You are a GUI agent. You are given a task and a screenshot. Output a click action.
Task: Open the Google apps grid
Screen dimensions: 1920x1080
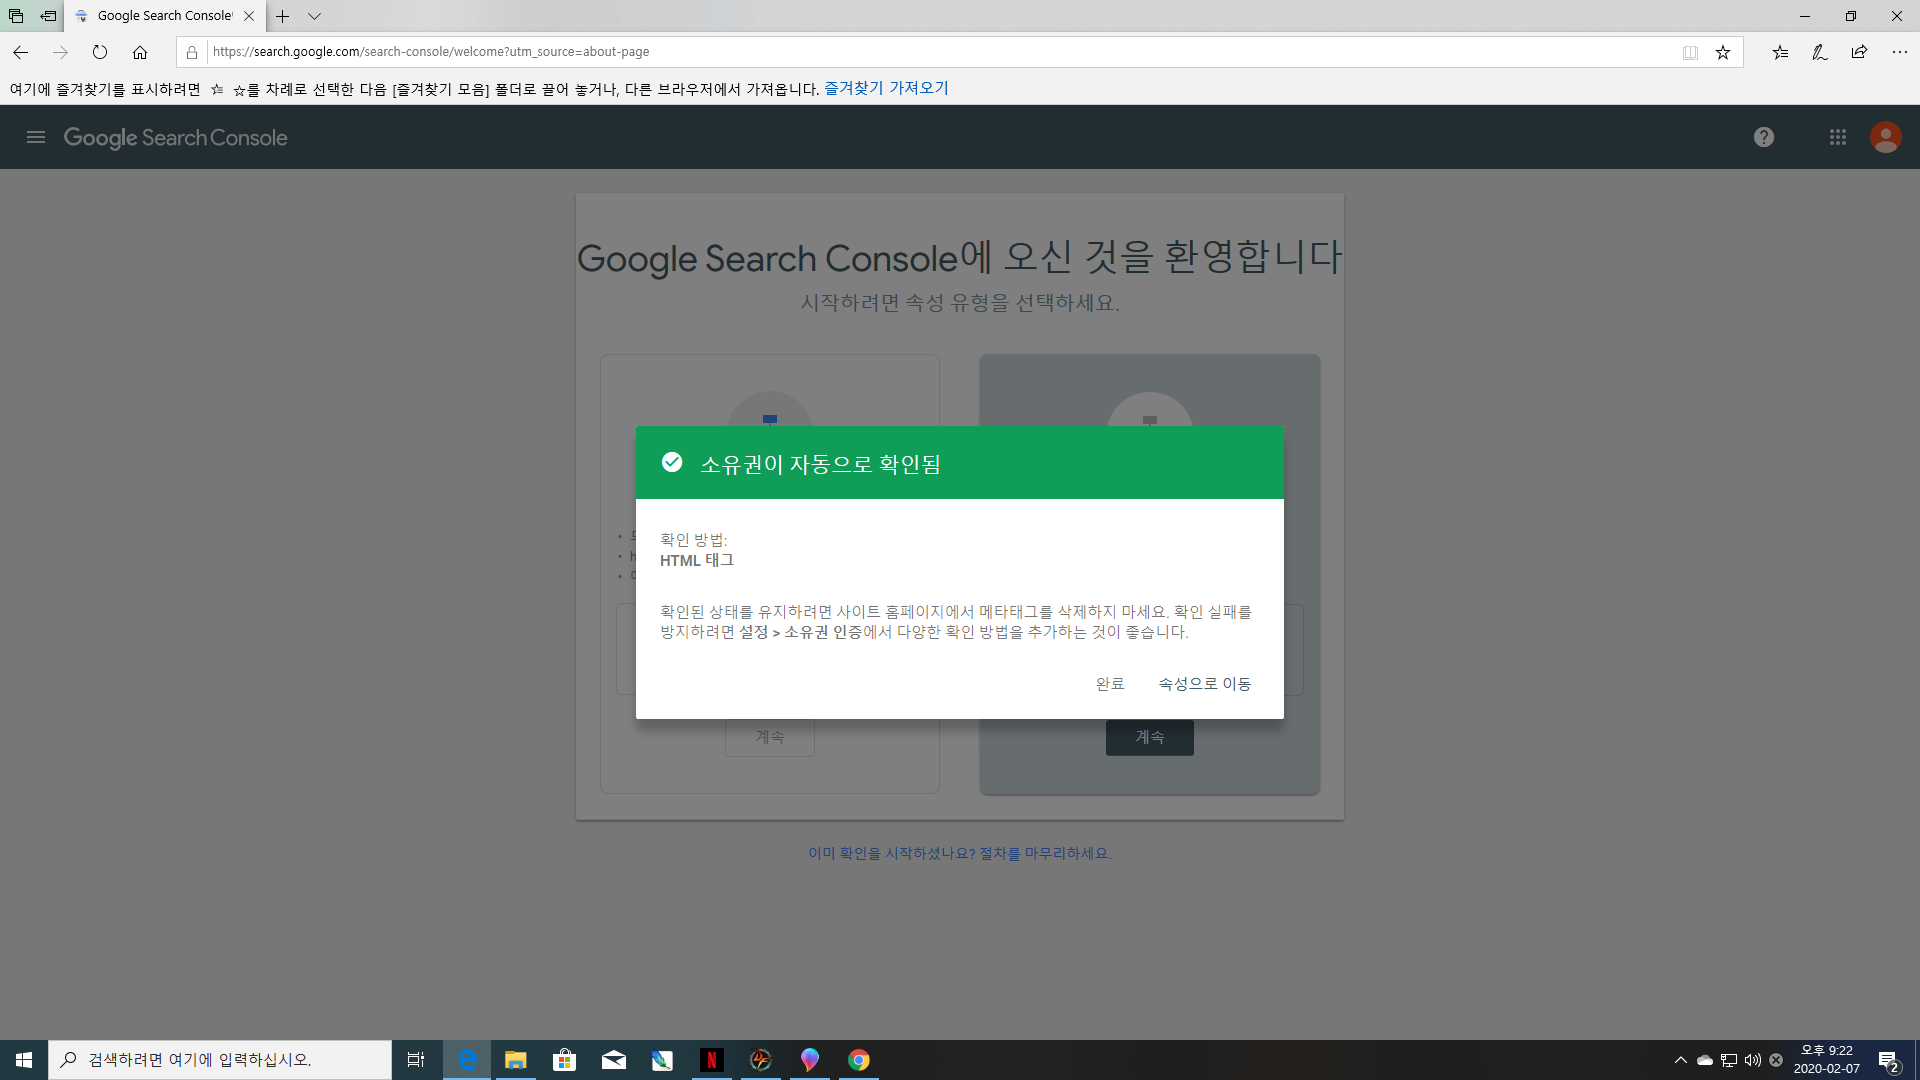[1837, 137]
